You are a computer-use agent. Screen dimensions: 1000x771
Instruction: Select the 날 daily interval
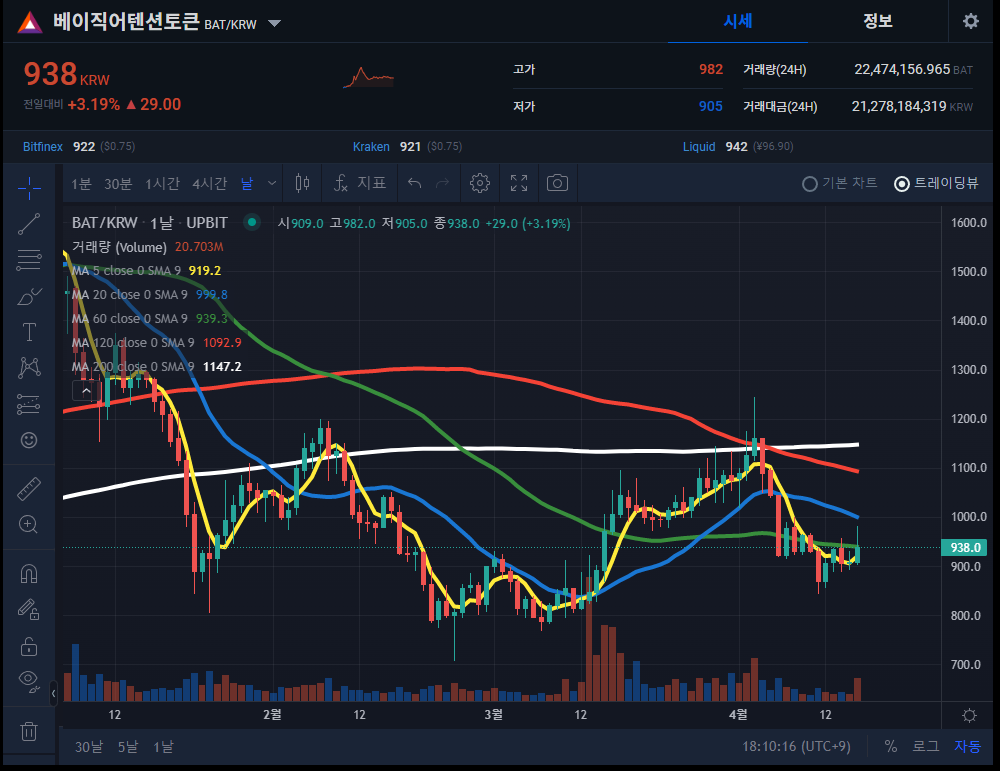point(247,184)
